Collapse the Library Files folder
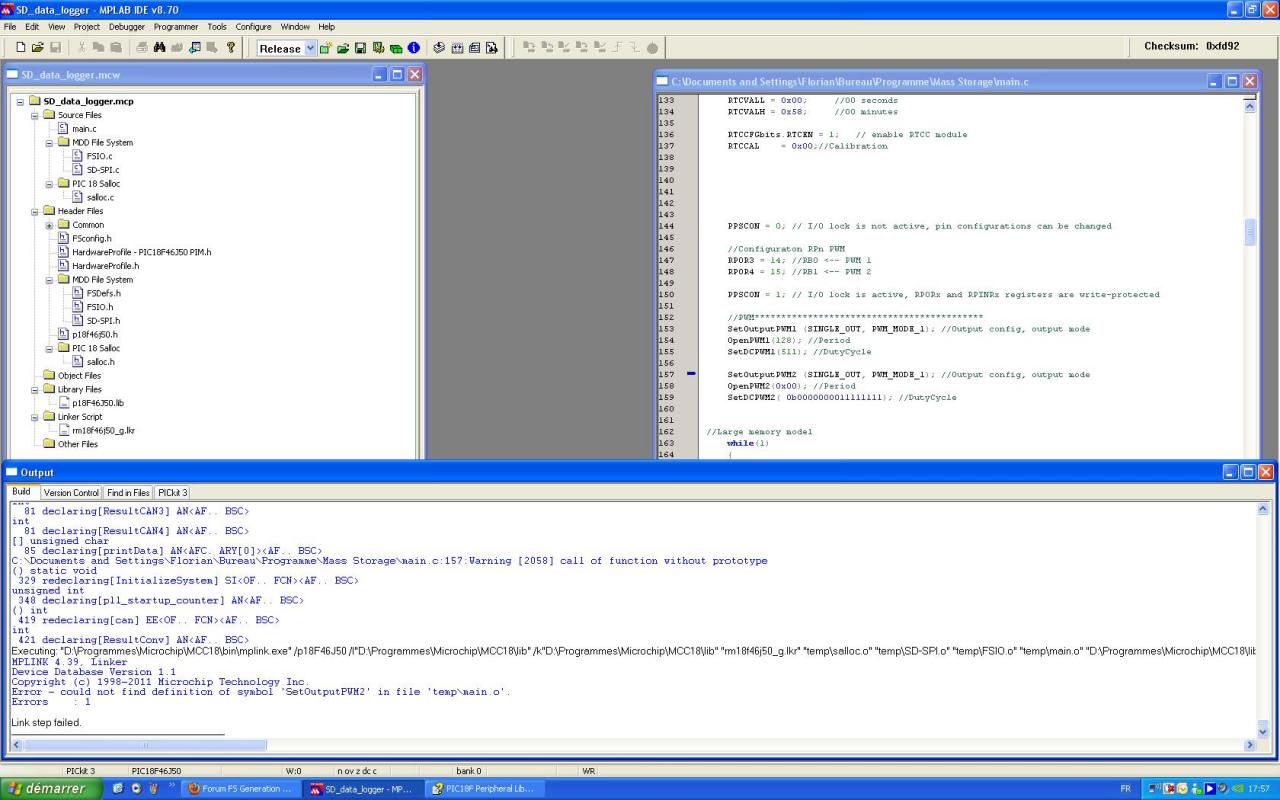 (x=35, y=389)
